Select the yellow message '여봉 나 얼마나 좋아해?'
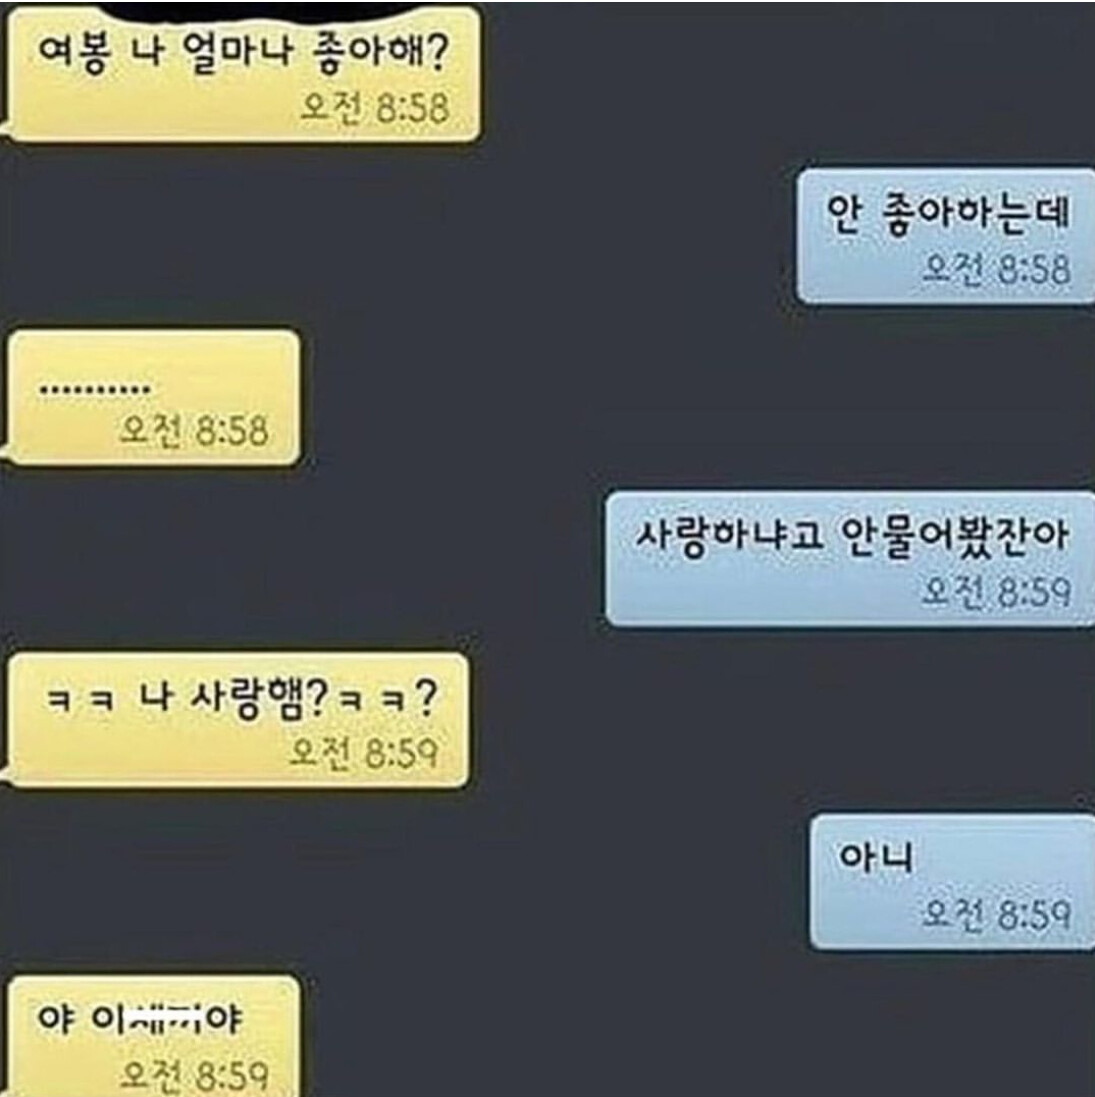The width and height of the screenshot is (1095, 1097). 243,74
